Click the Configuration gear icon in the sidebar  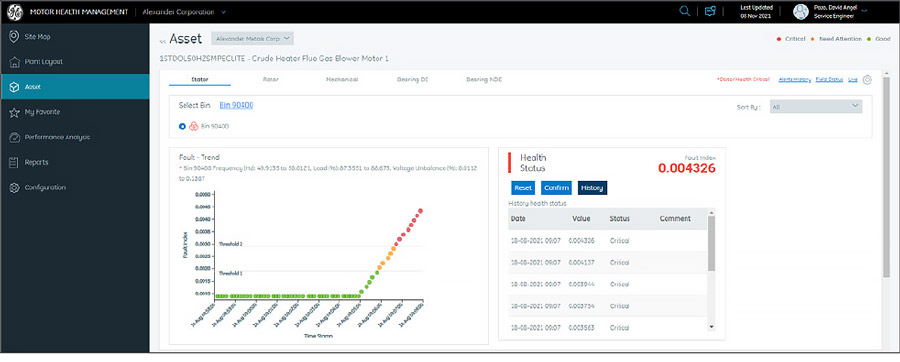click(14, 188)
